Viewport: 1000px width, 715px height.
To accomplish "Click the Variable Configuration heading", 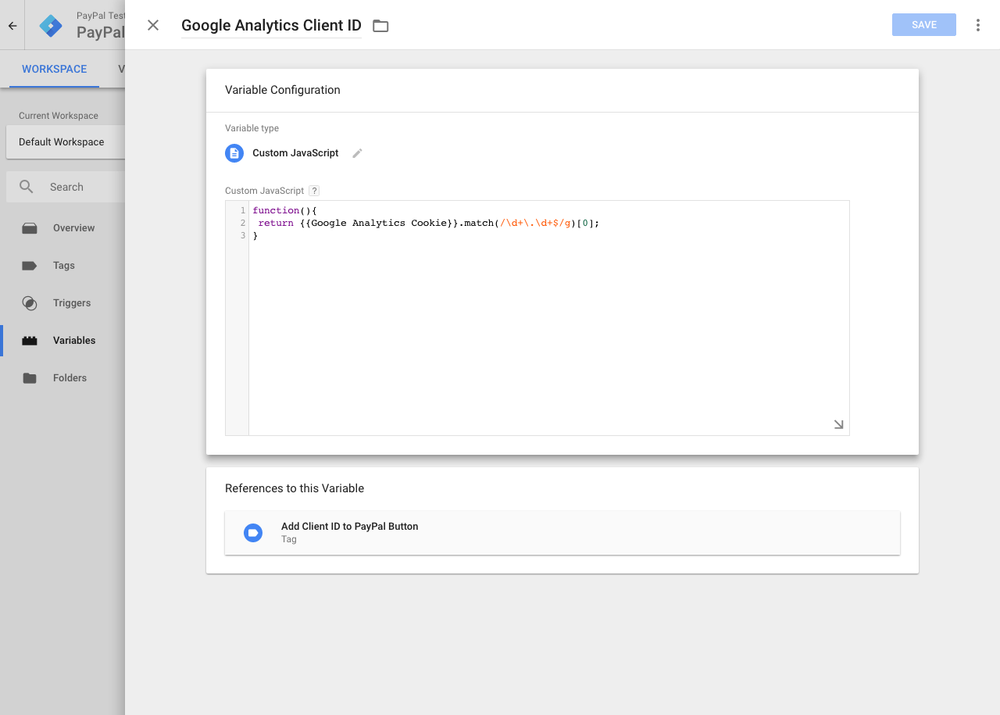I will click(x=283, y=90).
